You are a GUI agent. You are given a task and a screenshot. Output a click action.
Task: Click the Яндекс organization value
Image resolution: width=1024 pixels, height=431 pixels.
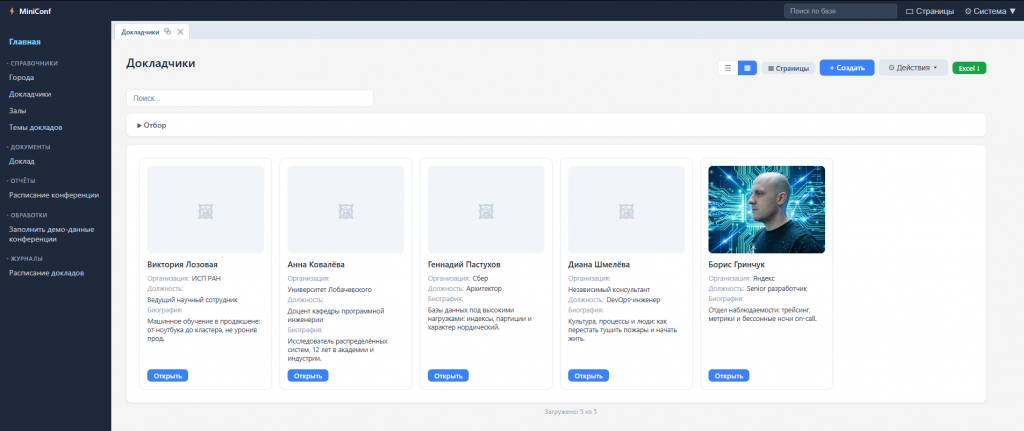[x=763, y=279]
